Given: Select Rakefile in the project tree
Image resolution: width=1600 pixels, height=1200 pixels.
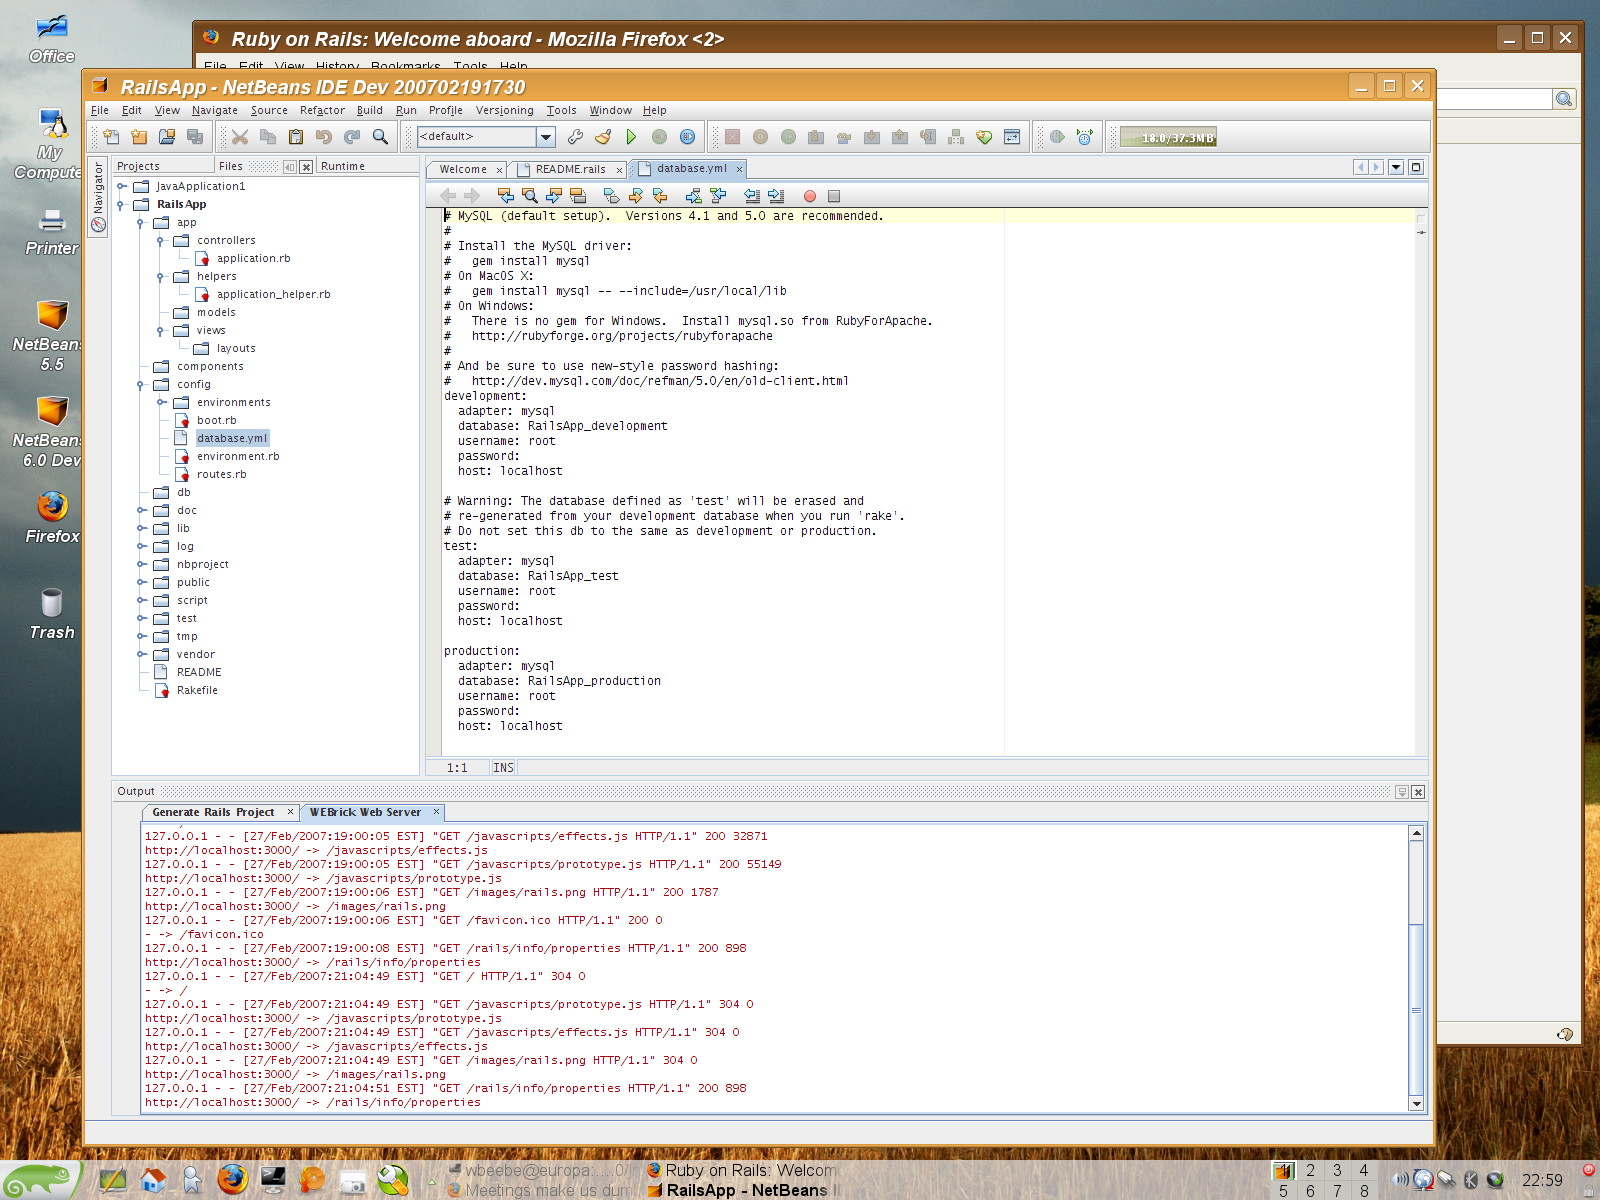Looking at the screenshot, I should [197, 690].
